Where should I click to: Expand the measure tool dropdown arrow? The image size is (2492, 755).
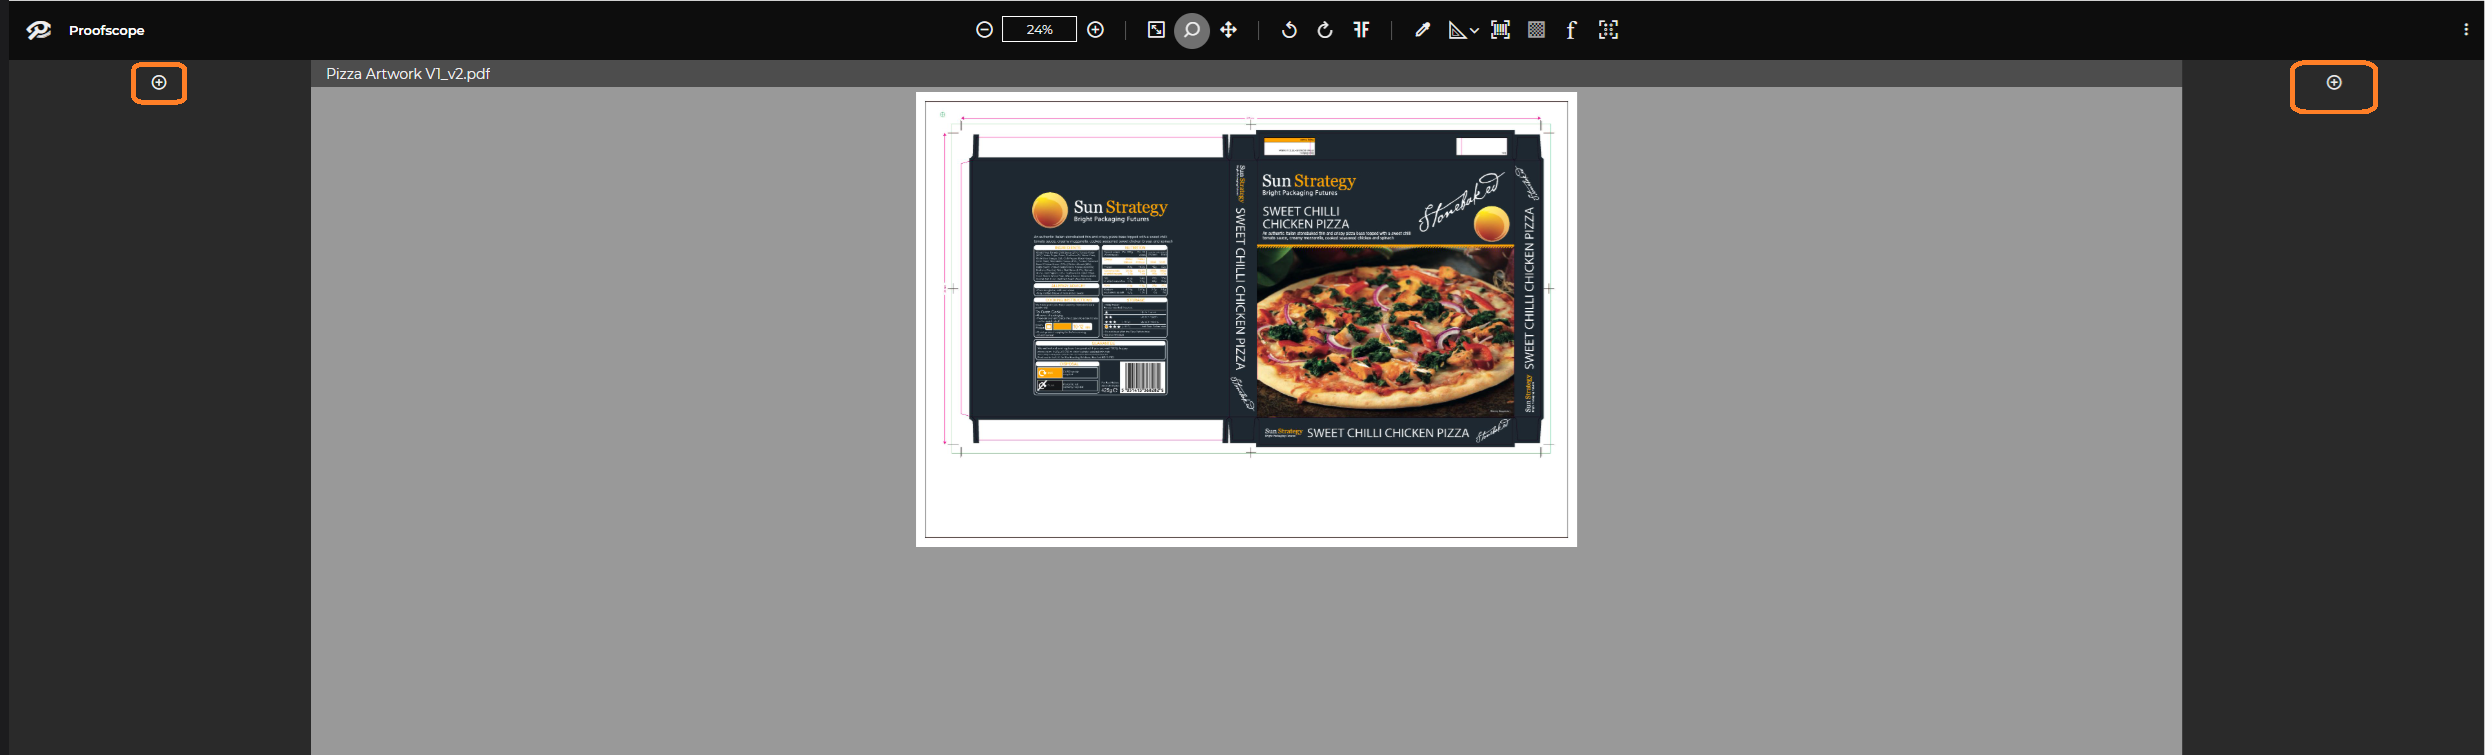pyautogui.click(x=1475, y=31)
